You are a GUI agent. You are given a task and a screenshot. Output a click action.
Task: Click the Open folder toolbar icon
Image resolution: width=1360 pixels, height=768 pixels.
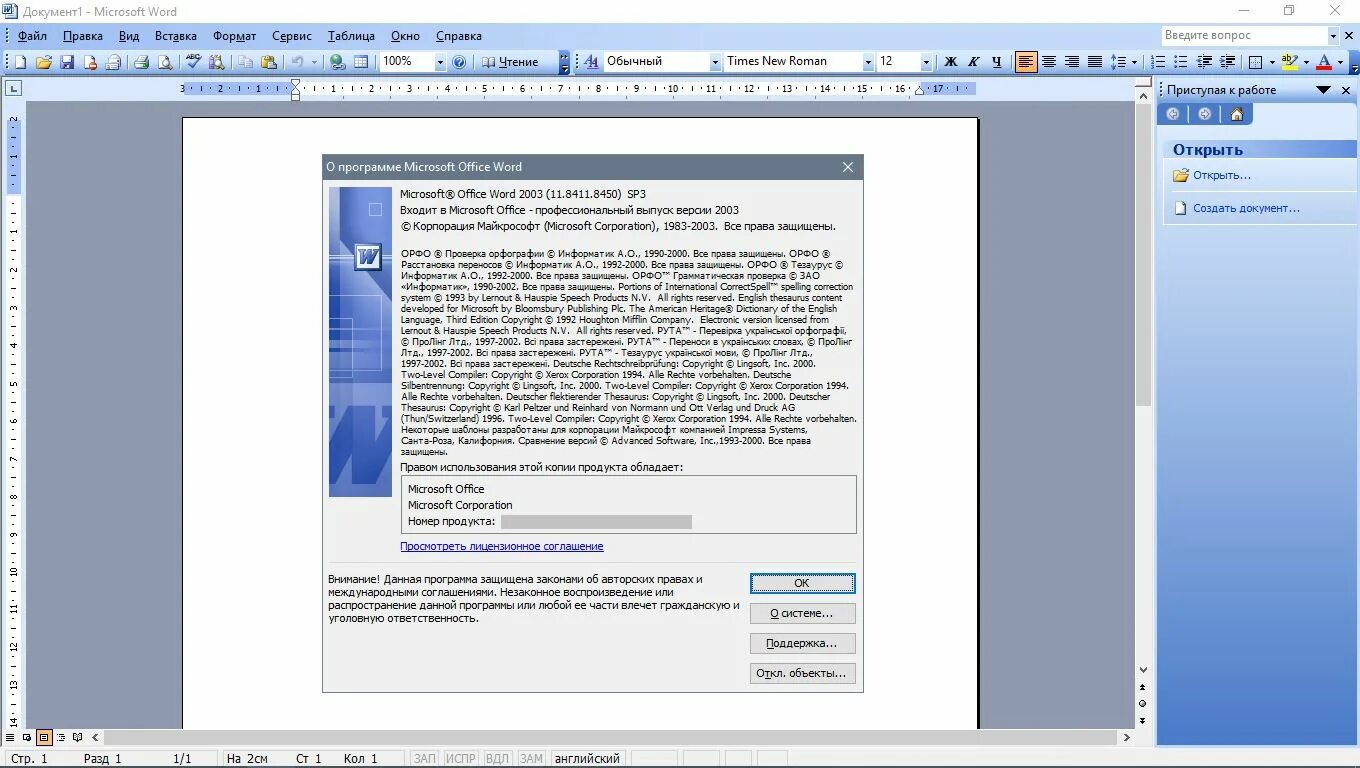tap(44, 62)
